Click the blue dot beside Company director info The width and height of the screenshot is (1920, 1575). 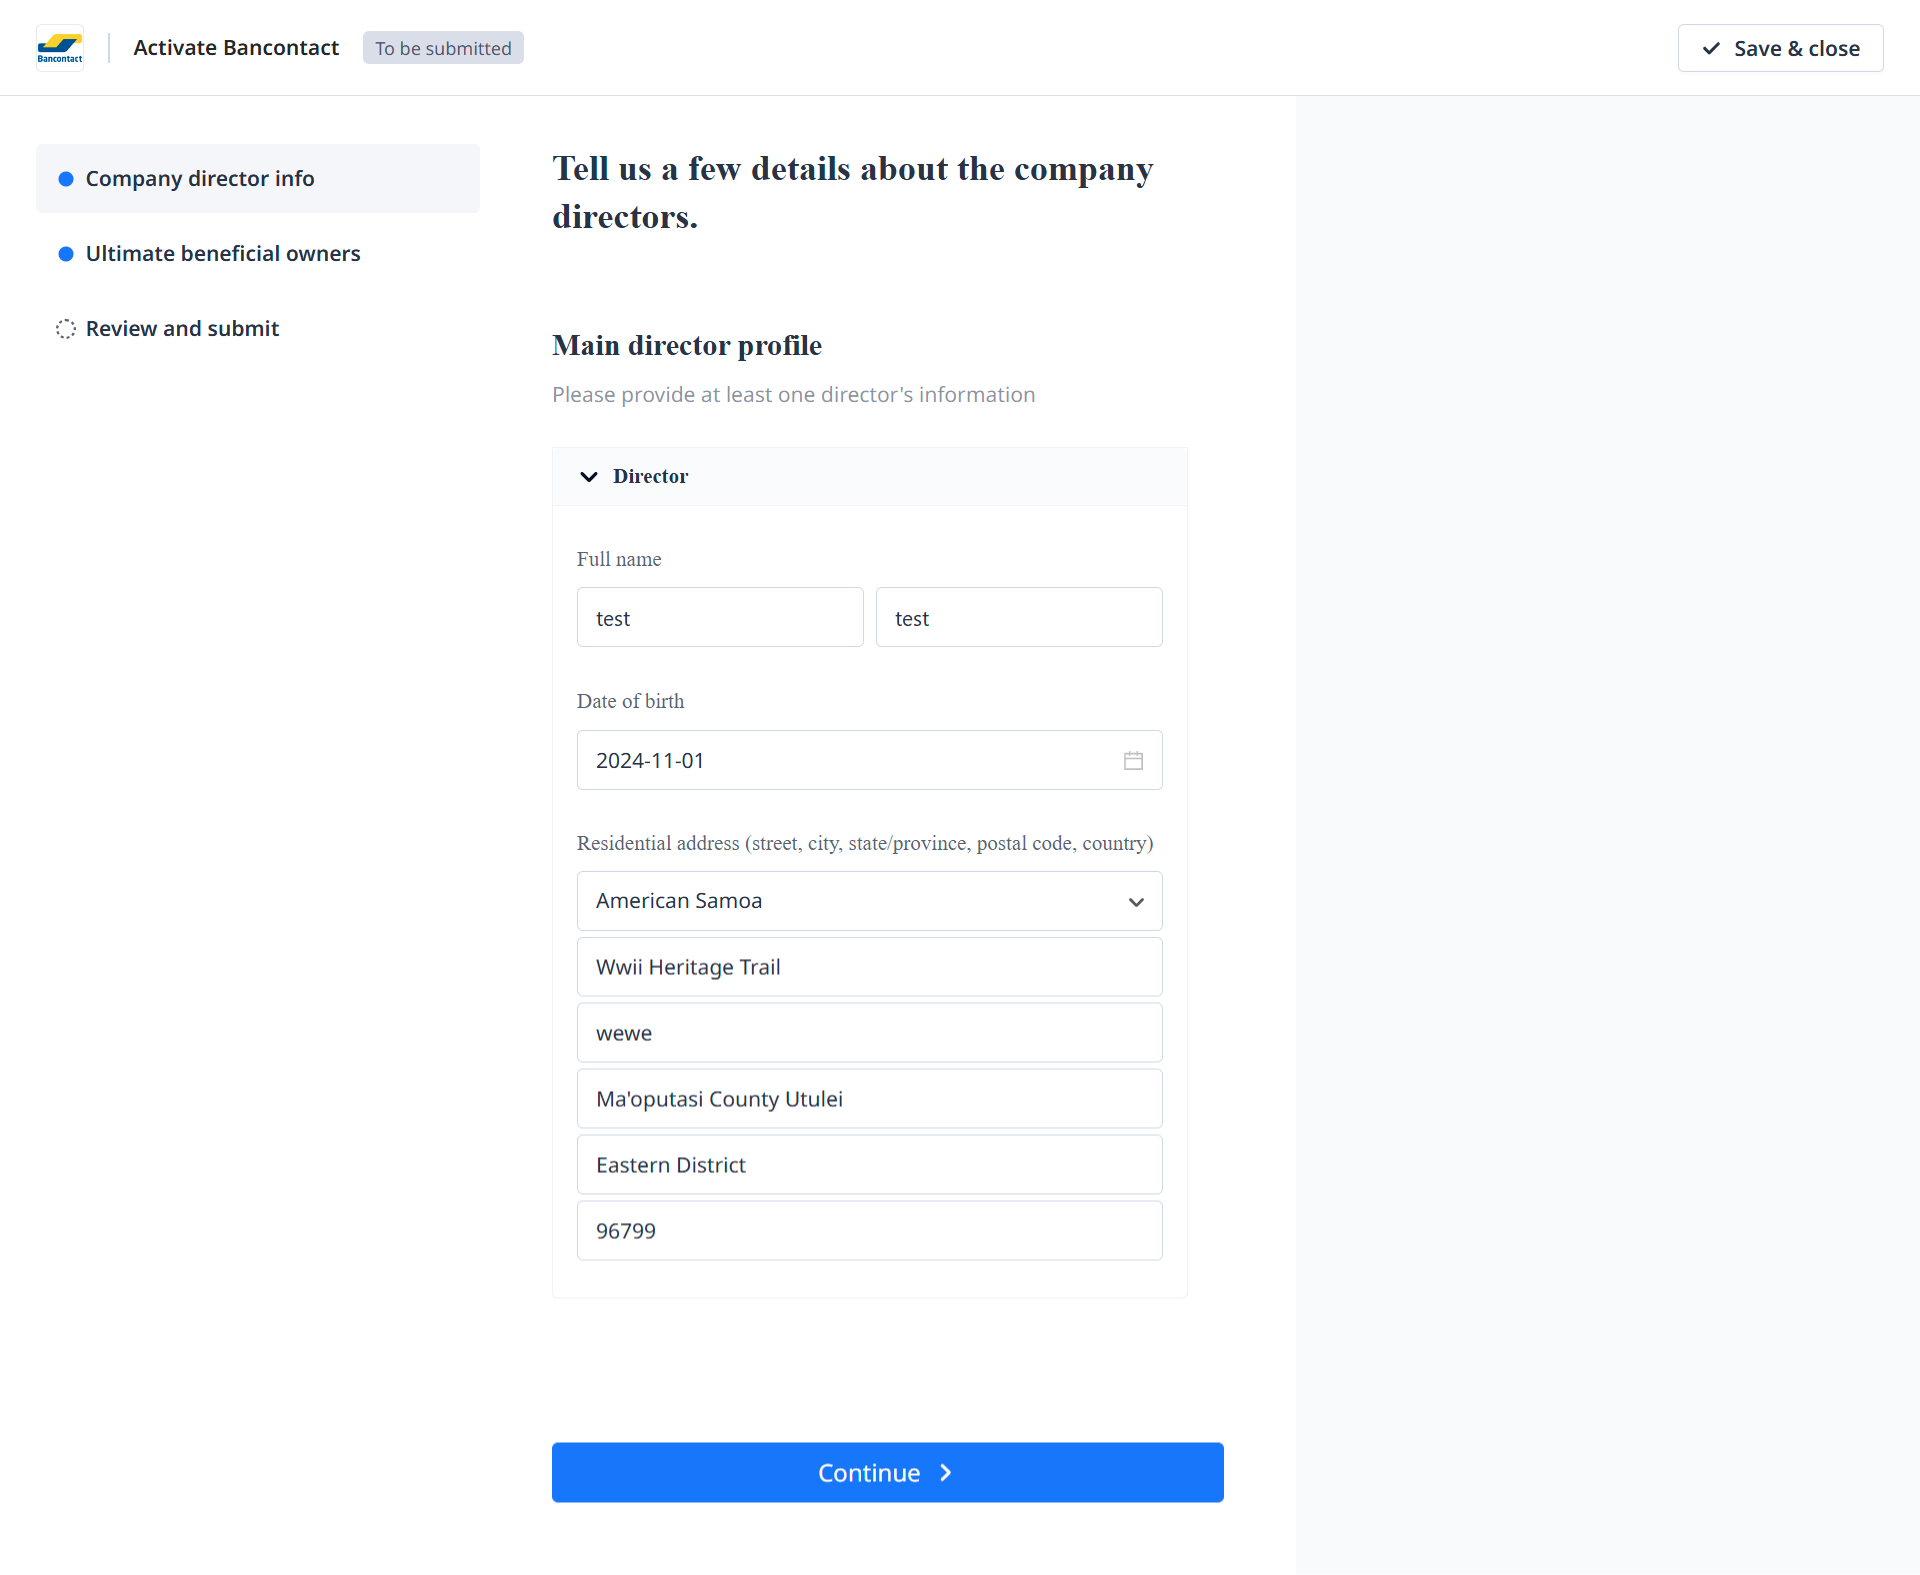tap(66, 179)
